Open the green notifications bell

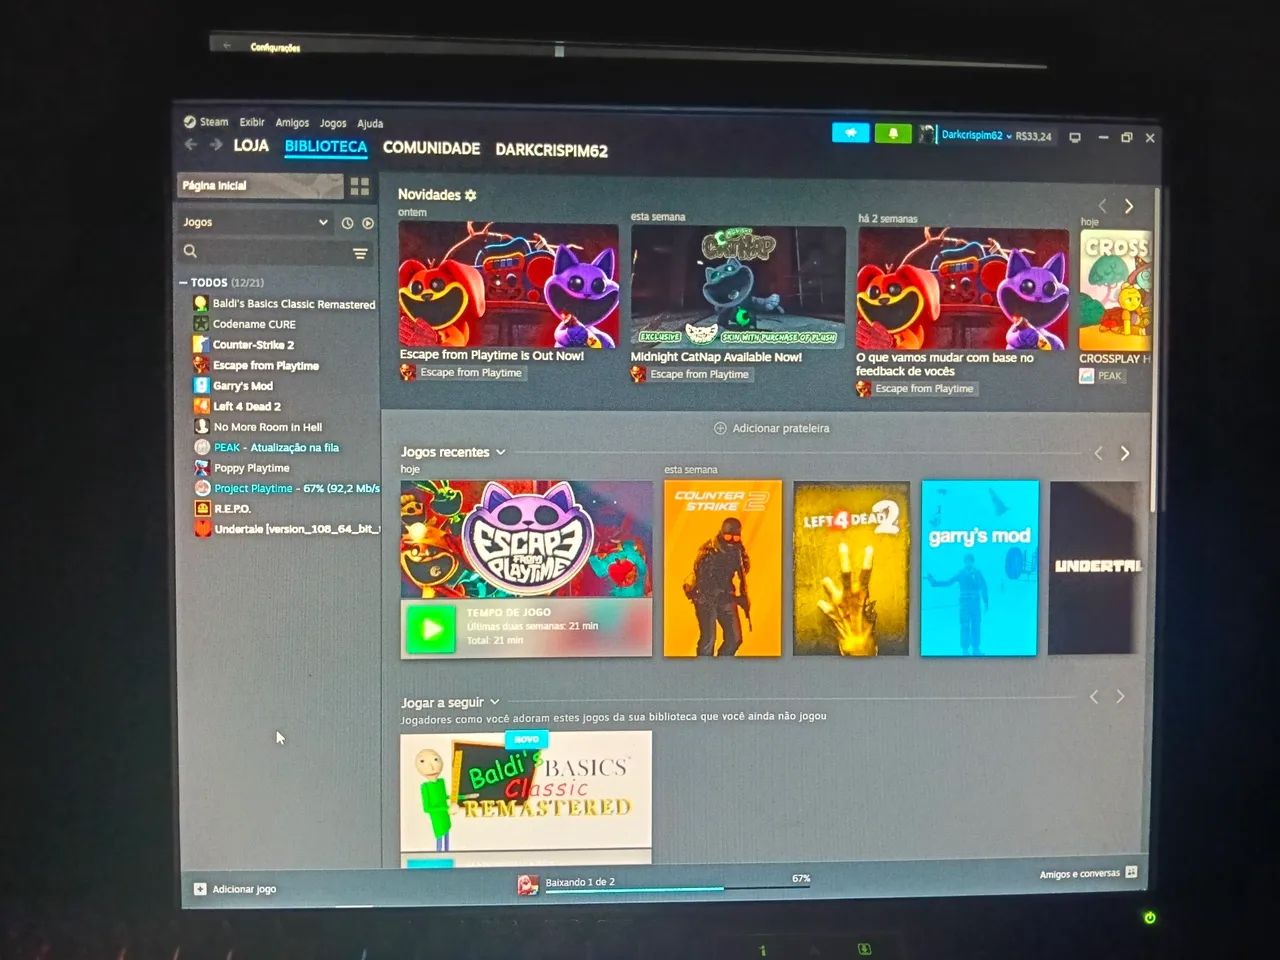pyautogui.click(x=893, y=134)
